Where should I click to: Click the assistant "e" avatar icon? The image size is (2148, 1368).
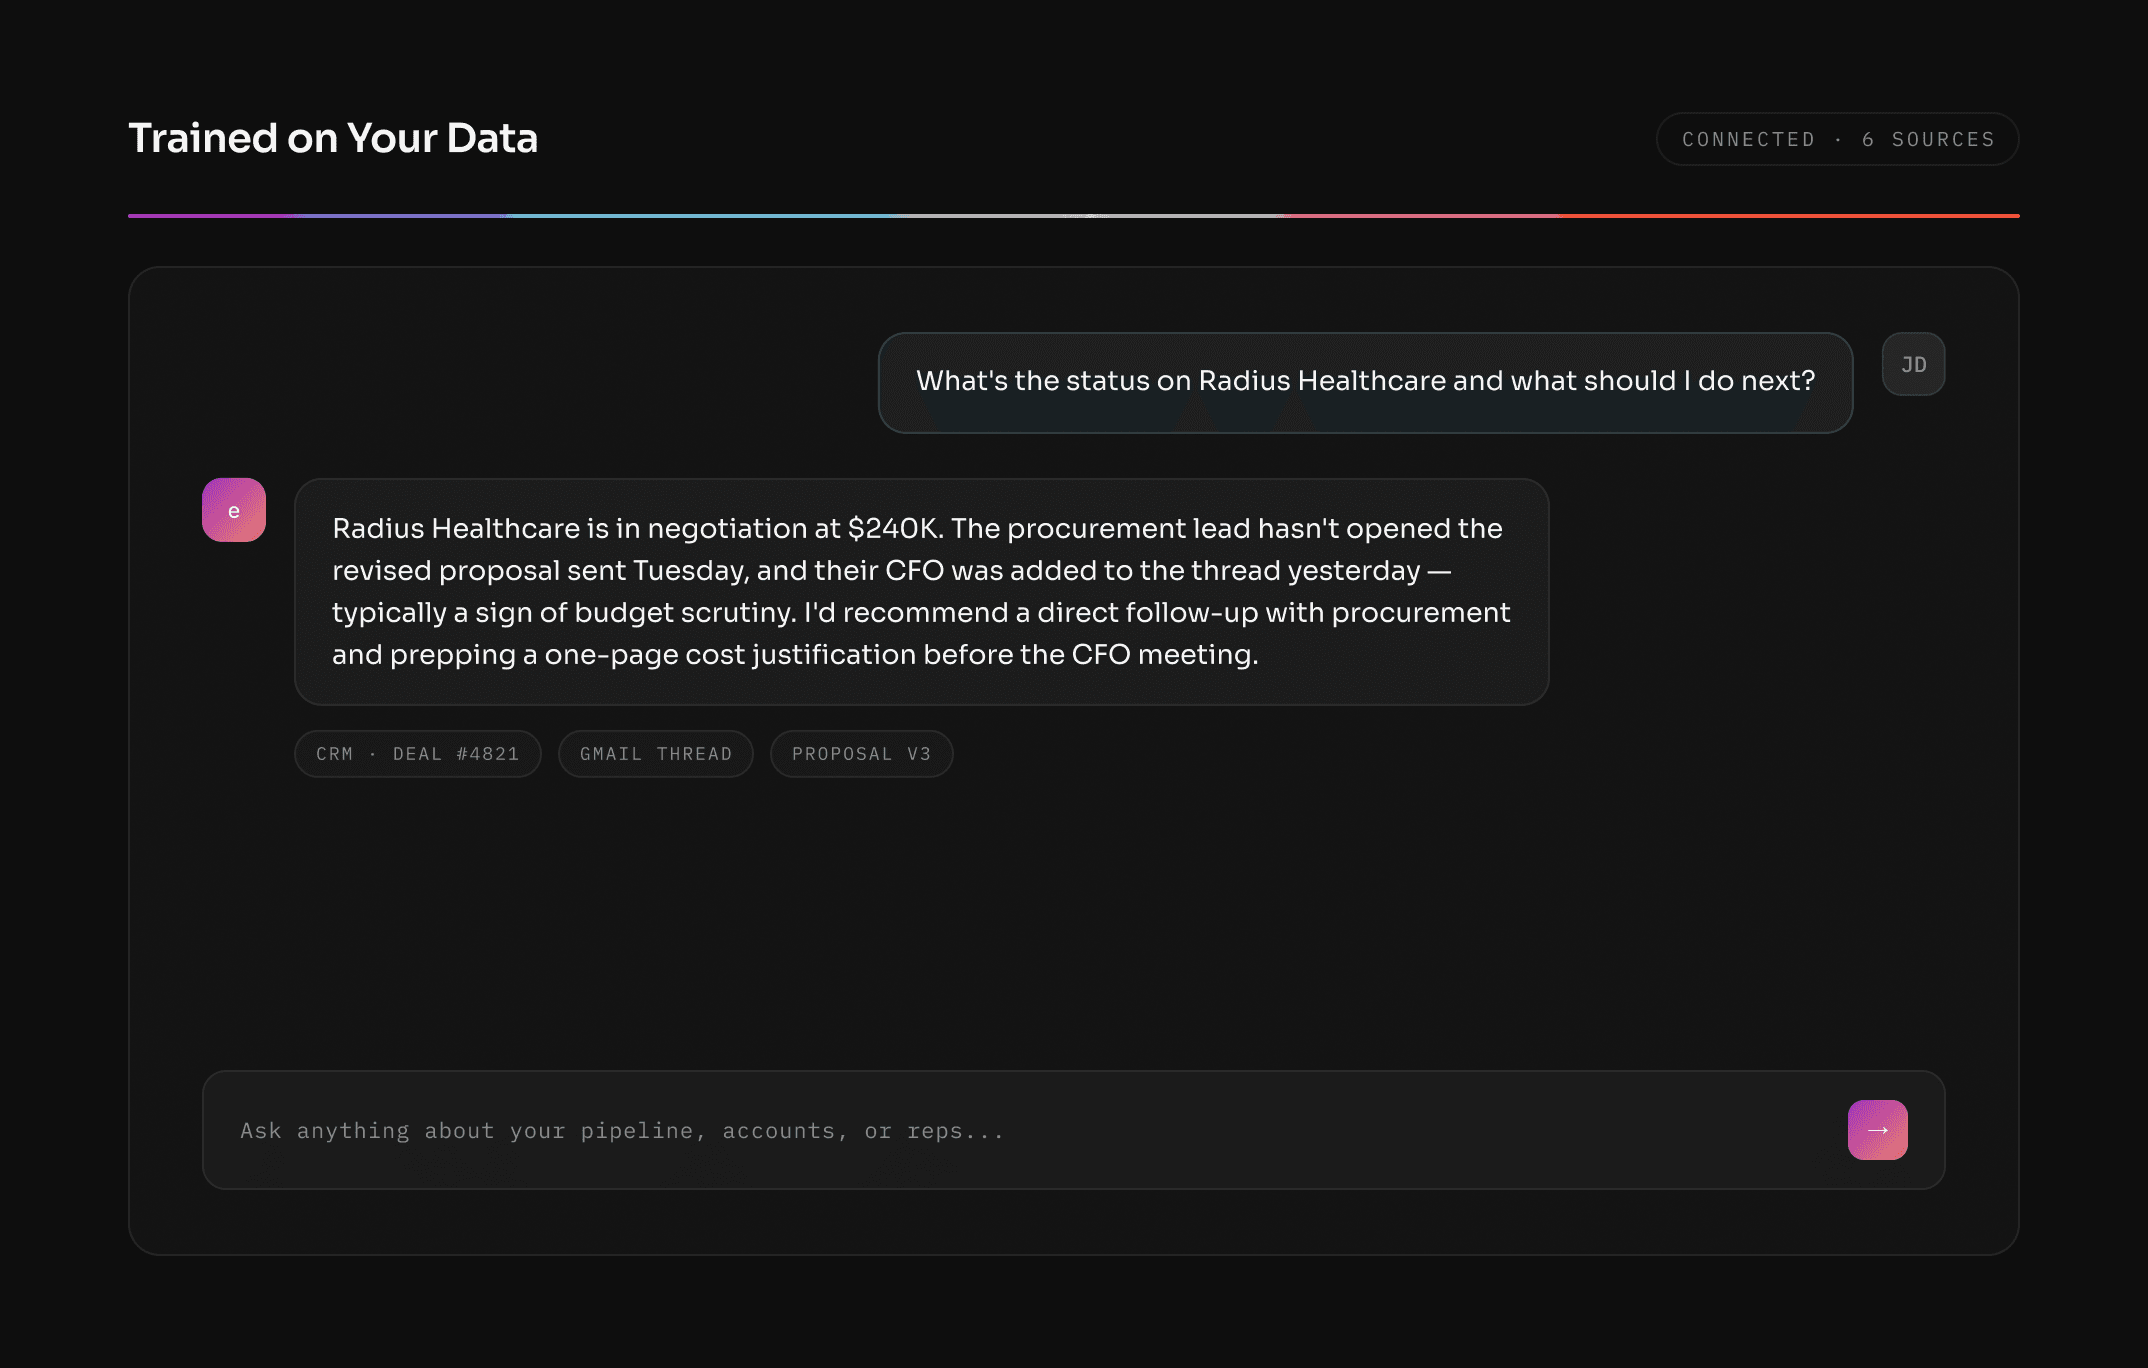234,510
